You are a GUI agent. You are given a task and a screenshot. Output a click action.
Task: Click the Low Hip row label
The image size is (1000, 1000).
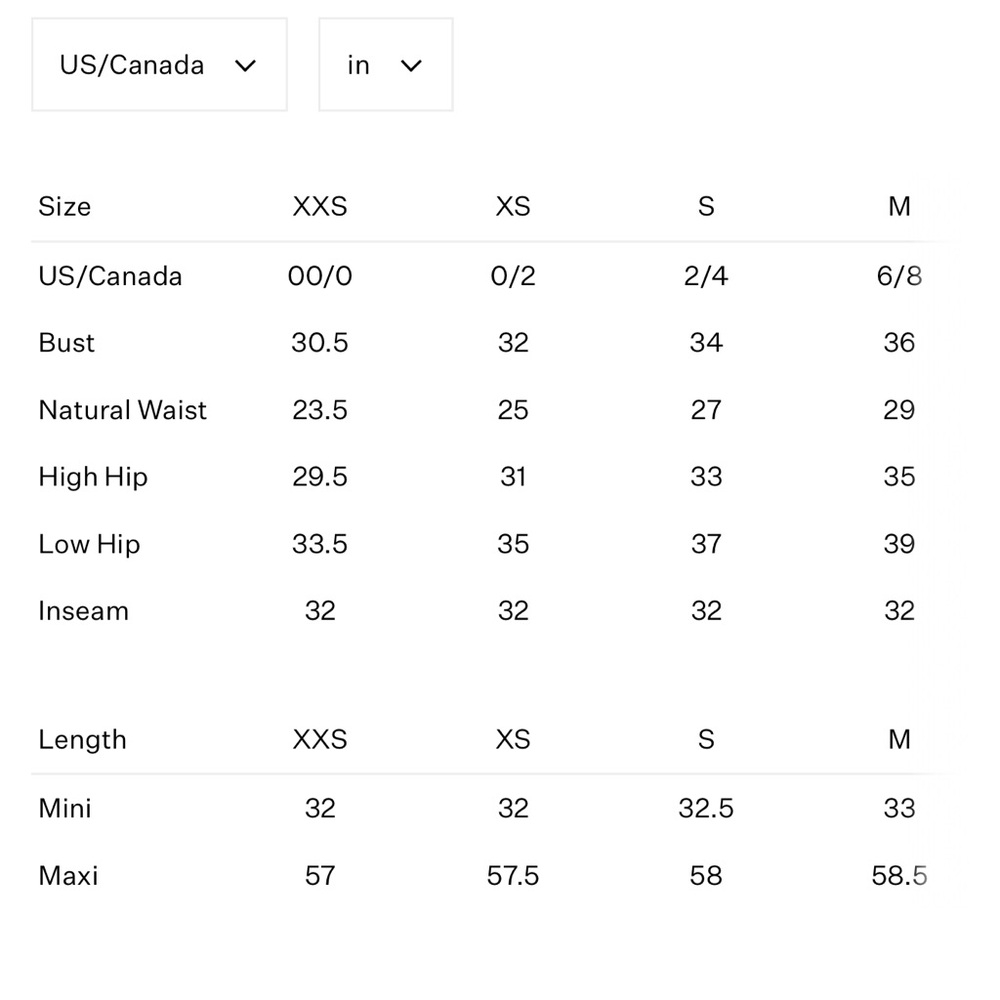[89, 545]
